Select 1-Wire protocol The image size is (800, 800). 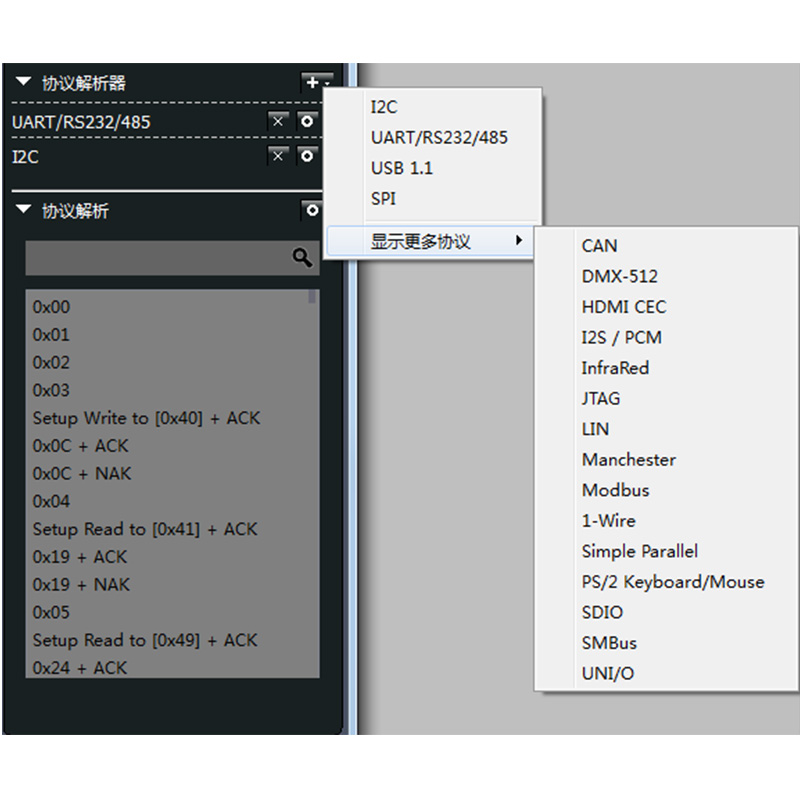[666, 521]
